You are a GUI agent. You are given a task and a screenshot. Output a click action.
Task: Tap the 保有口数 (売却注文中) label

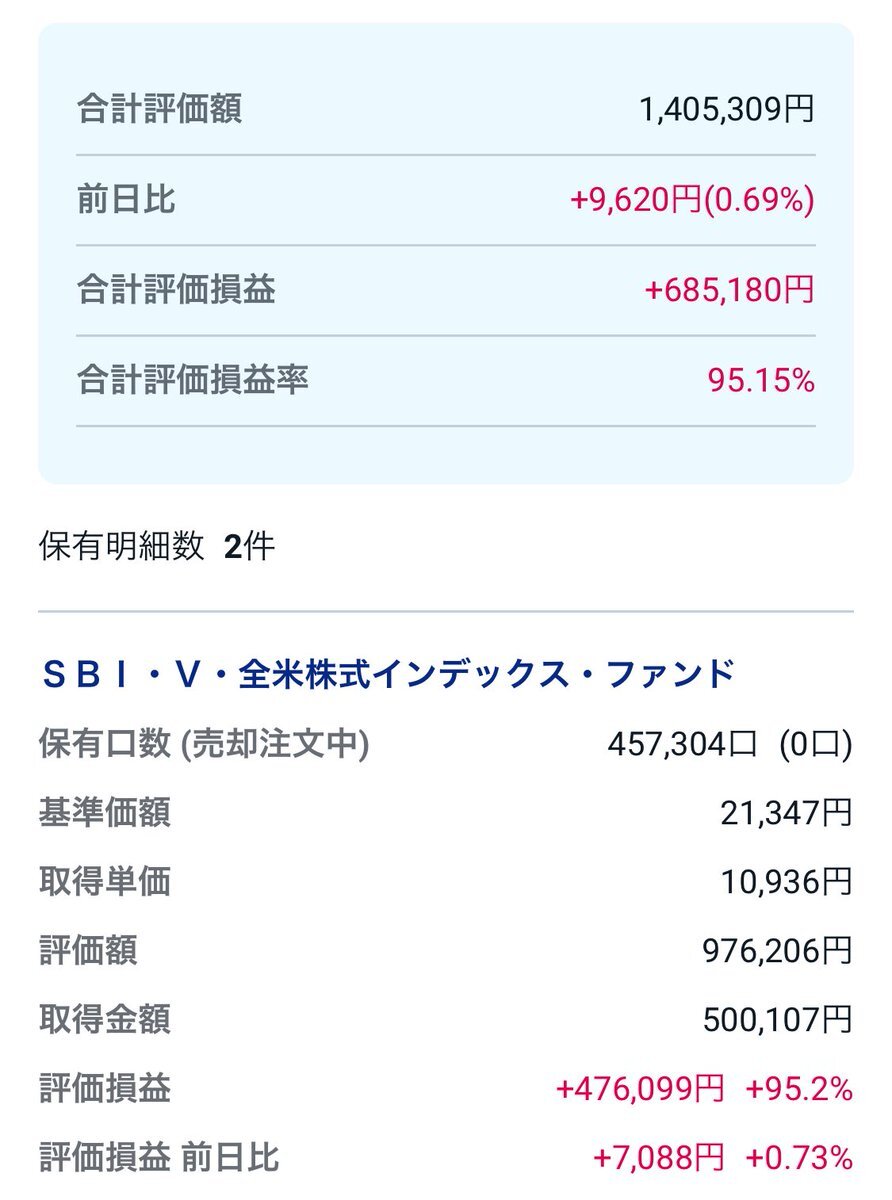(x=204, y=744)
